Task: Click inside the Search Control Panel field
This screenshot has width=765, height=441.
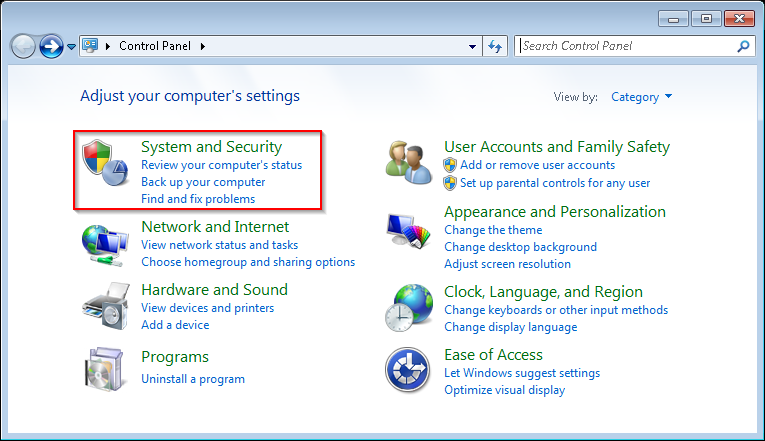Action: point(625,46)
